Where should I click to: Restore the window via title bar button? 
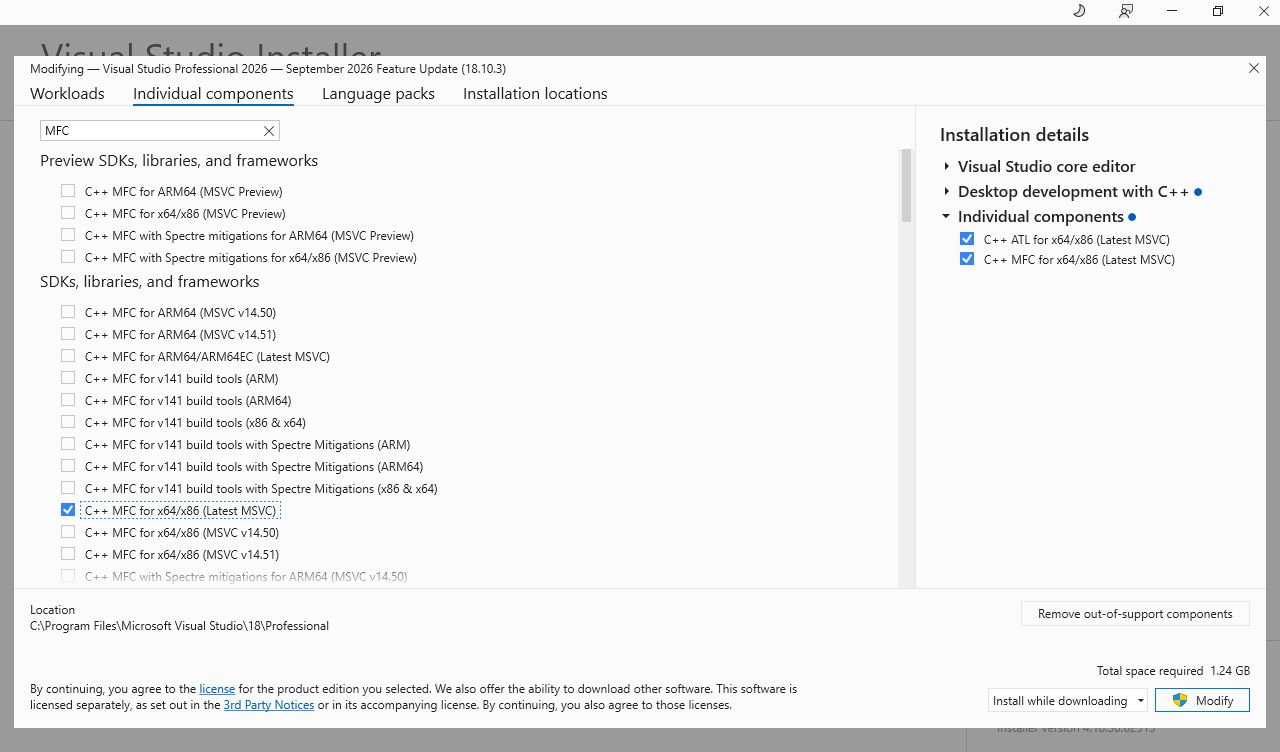pos(1218,11)
